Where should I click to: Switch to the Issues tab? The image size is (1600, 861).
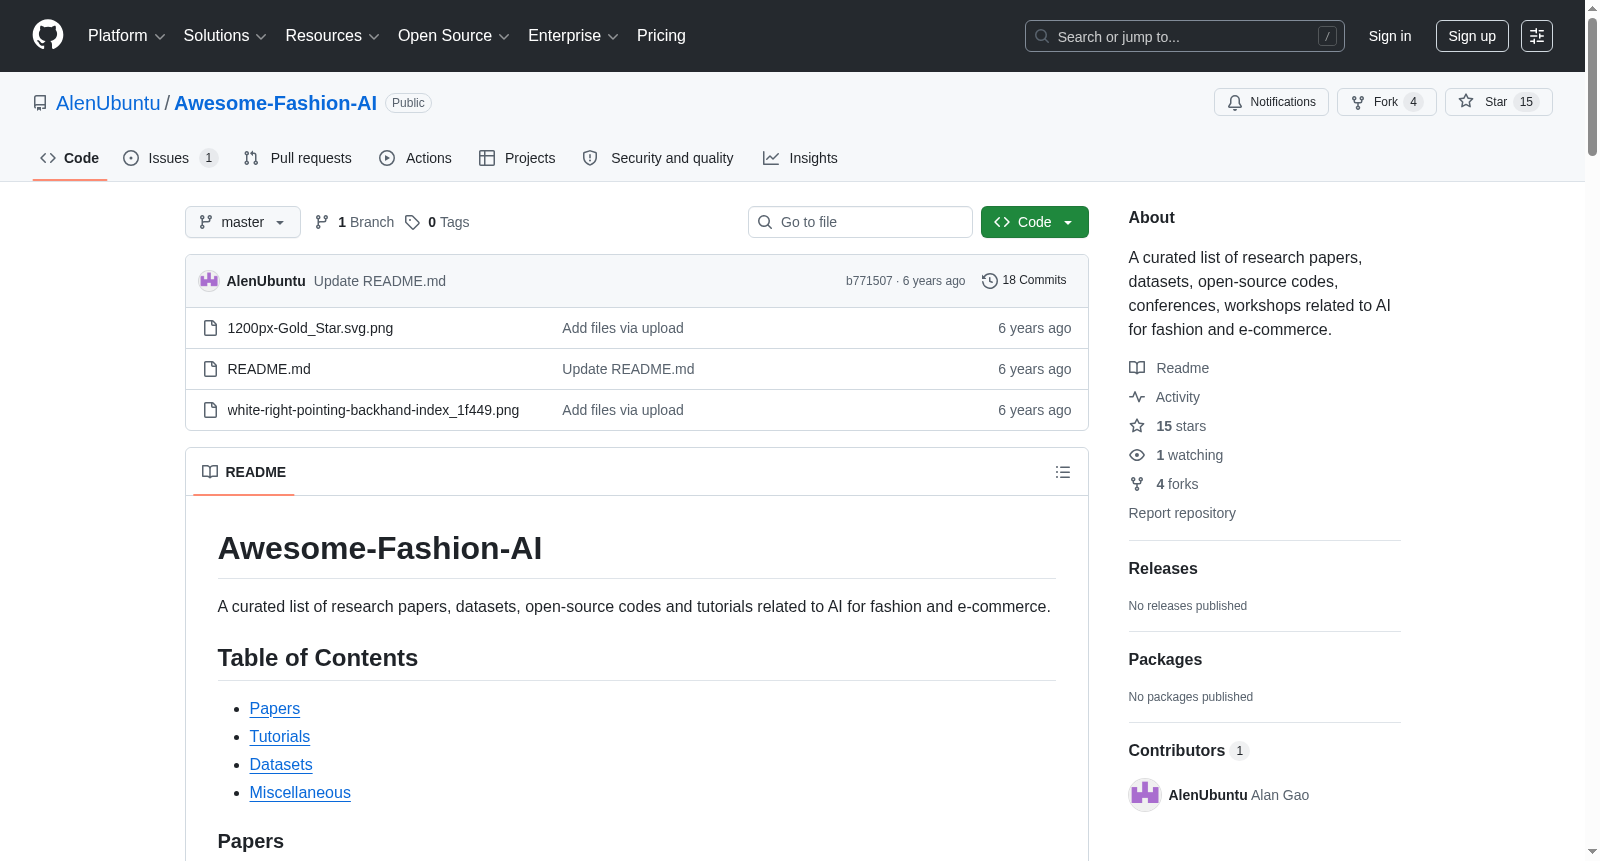tap(170, 158)
